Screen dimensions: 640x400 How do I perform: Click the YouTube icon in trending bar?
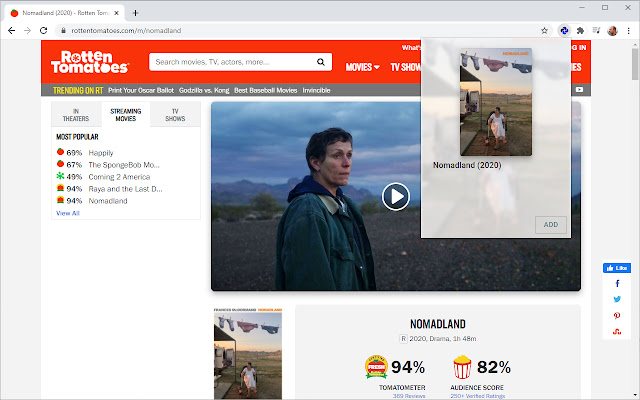pyautogui.click(x=579, y=89)
